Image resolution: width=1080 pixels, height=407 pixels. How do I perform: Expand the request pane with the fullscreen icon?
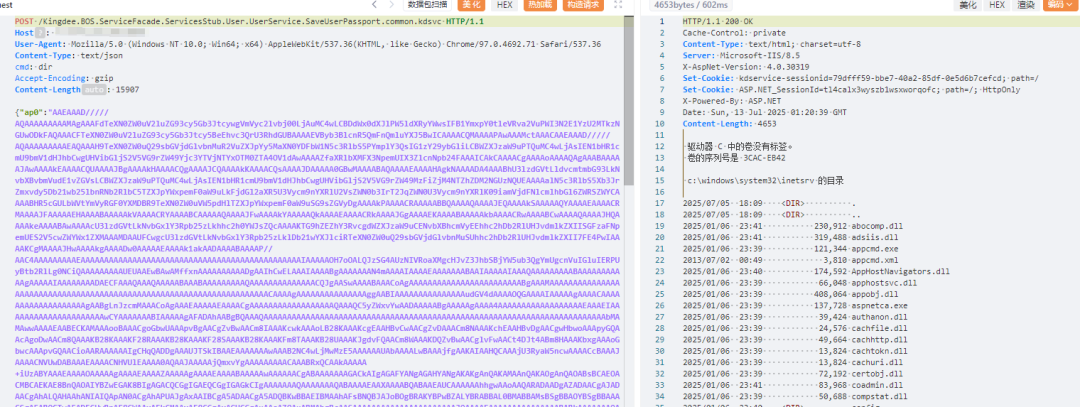point(618,5)
